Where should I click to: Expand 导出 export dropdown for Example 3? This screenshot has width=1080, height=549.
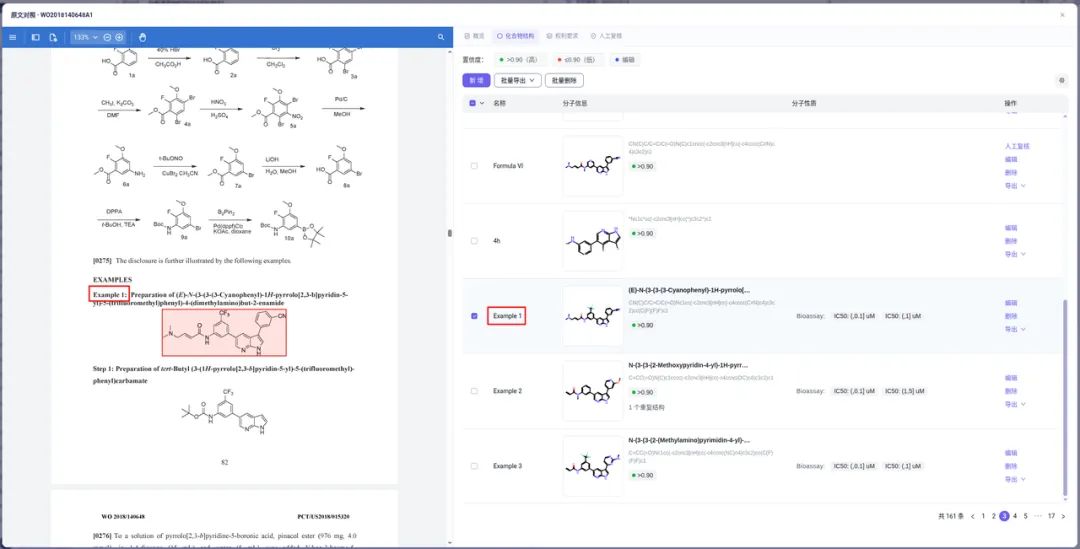[1015, 479]
